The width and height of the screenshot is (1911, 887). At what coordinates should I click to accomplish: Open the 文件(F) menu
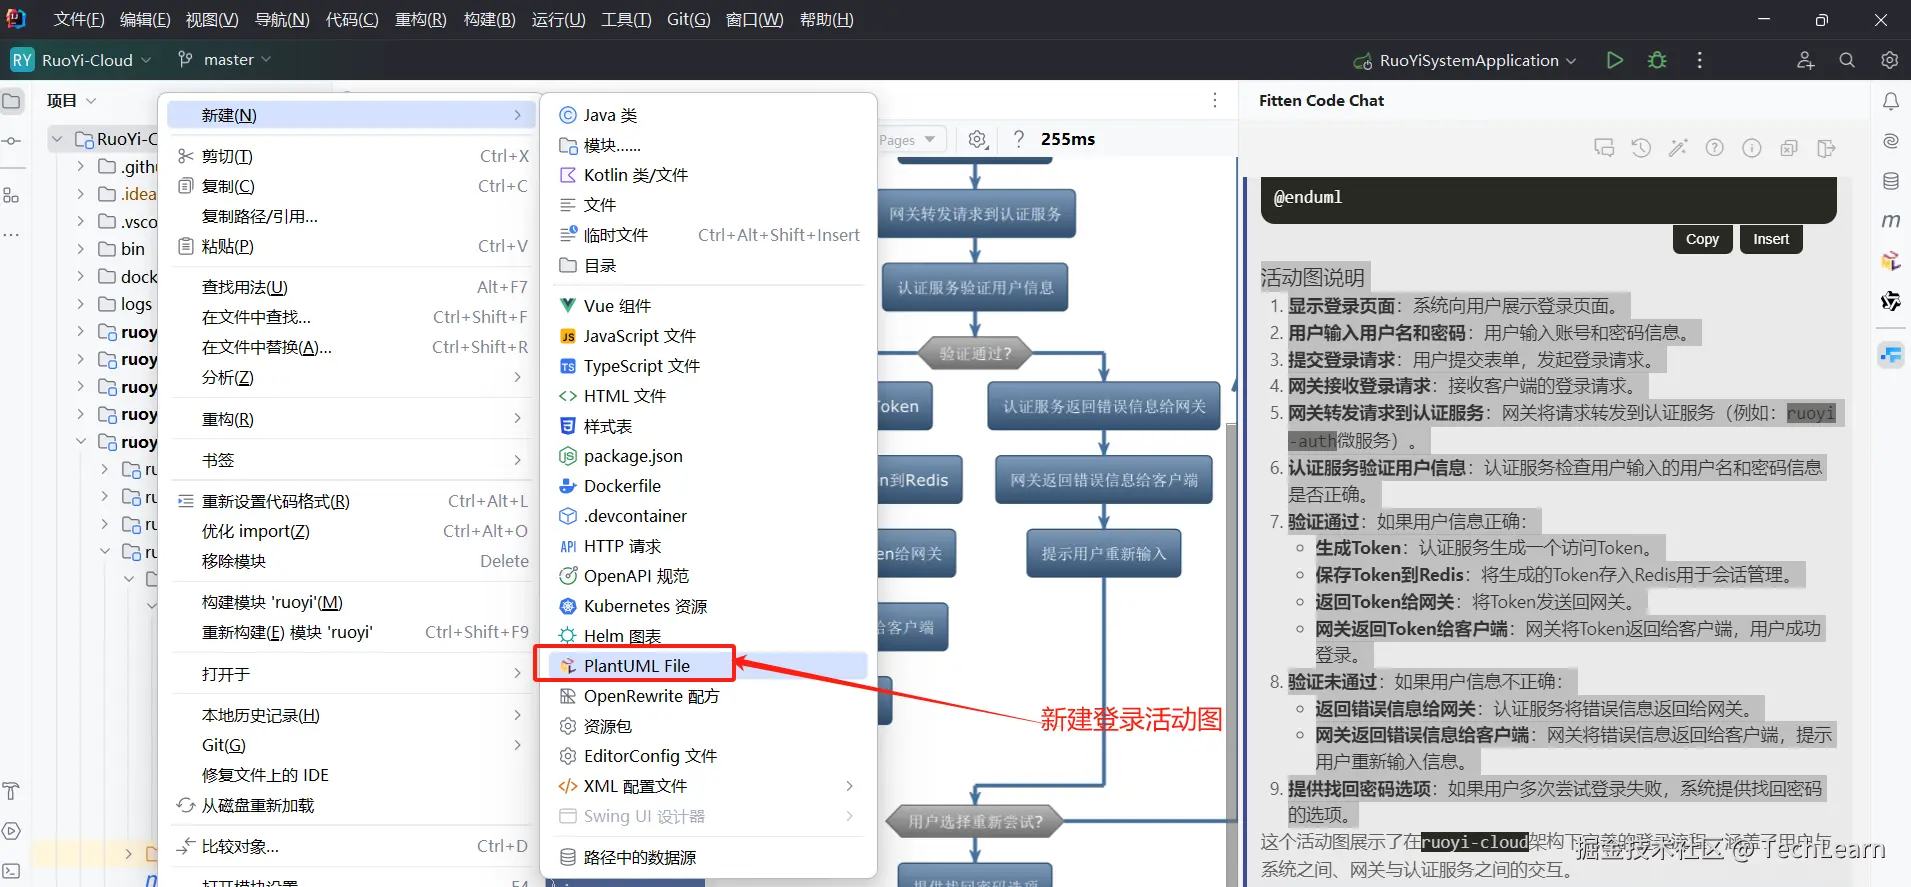[x=79, y=20]
